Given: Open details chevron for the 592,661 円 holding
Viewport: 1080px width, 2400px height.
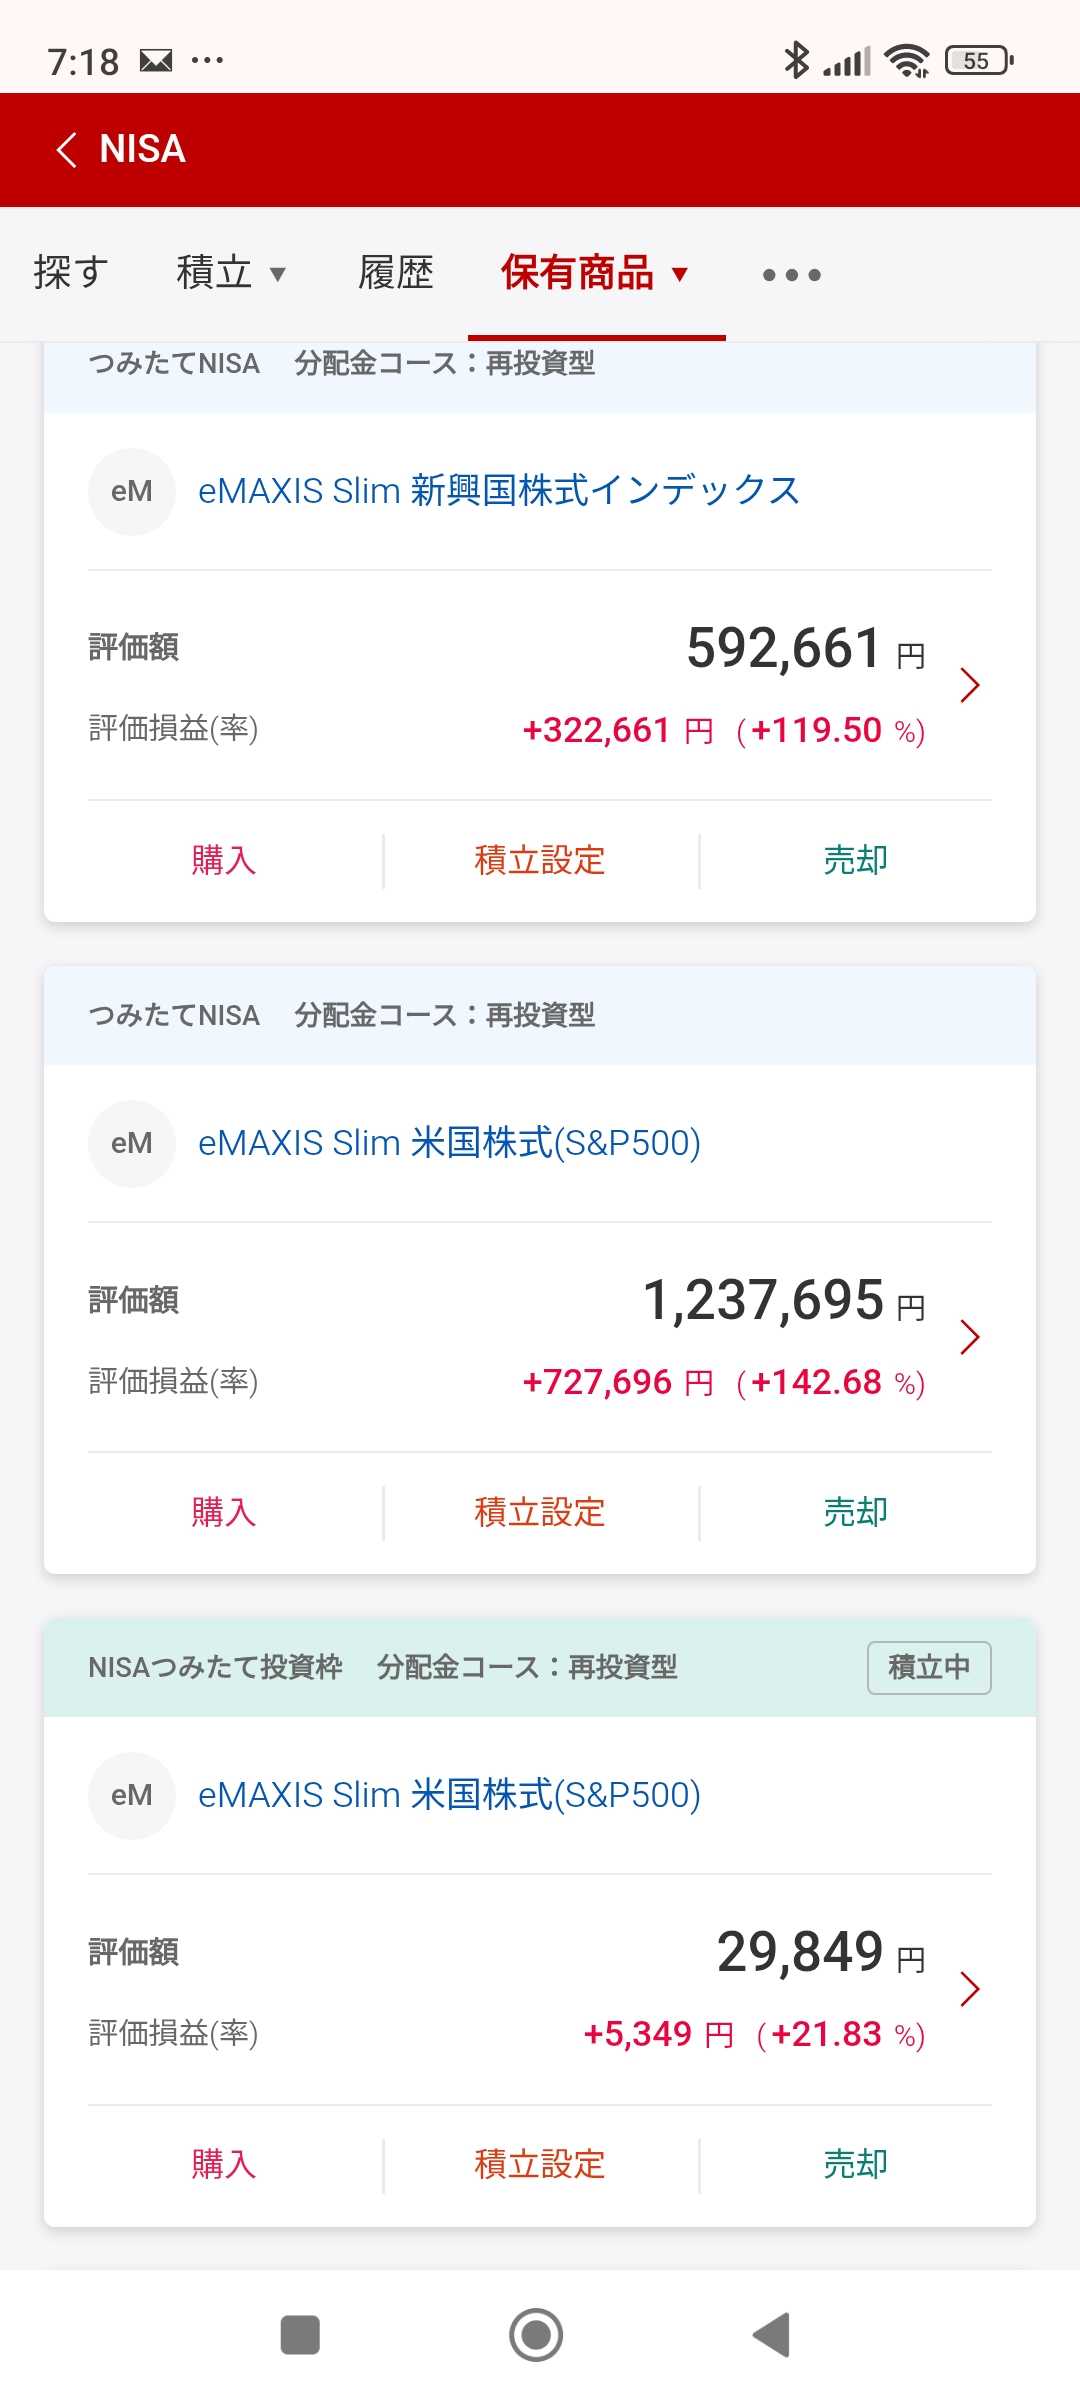Looking at the screenshot, I should pos(969,685).
